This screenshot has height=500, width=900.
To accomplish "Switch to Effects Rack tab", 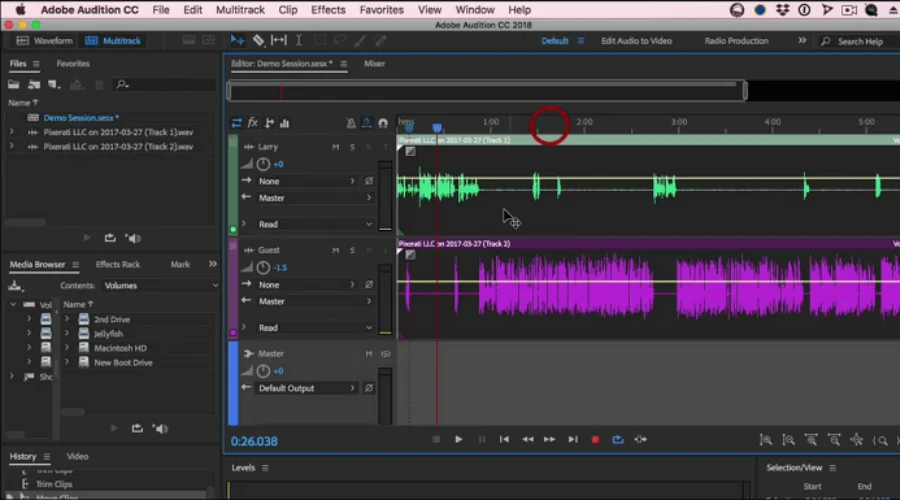I will 118,265.
